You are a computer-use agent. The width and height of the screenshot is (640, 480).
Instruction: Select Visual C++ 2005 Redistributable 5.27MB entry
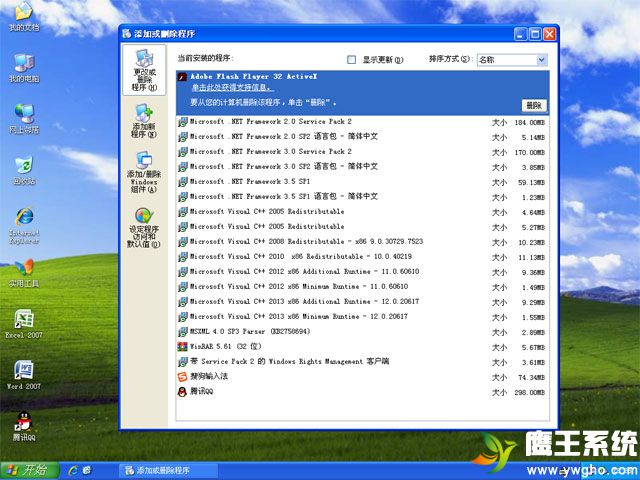(x=362, y=227)
